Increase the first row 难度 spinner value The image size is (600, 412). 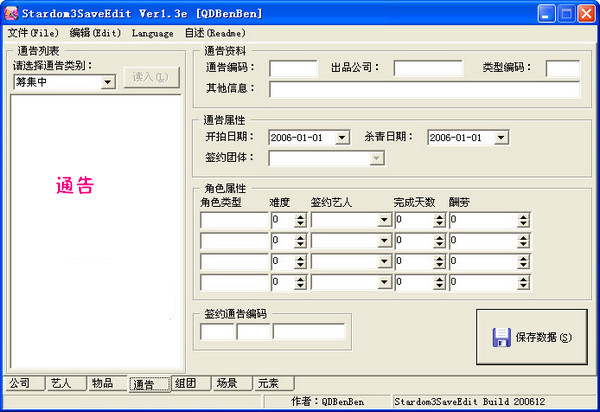pyautogui.click(x=300, y=216)
